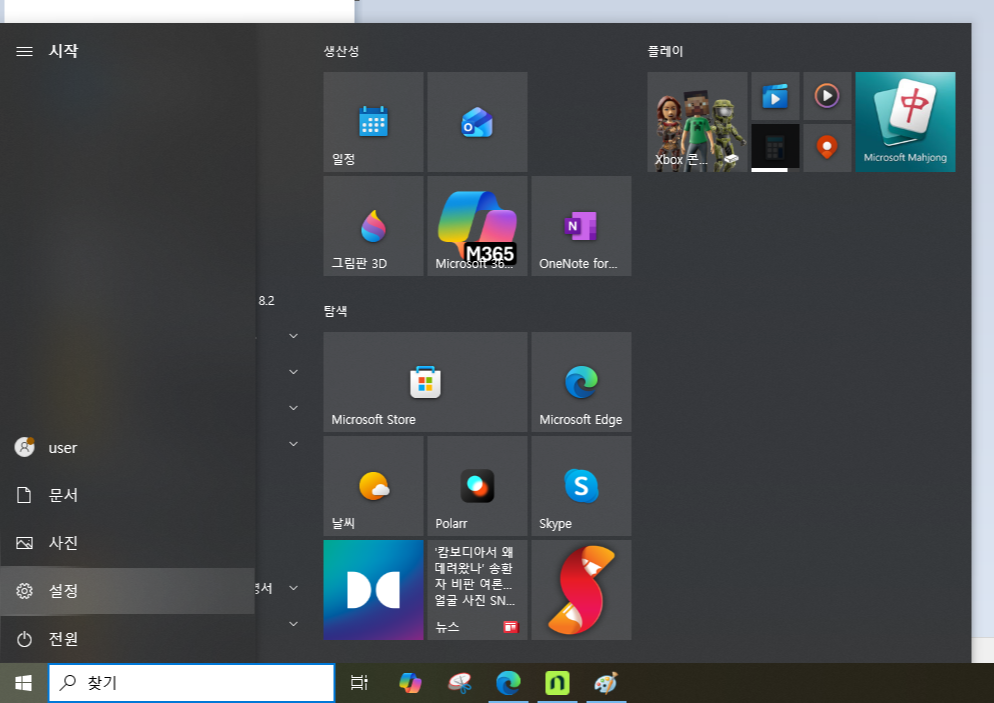The height and width of the screenshot is (703, 994).
Task: Click the 생산성 group header
Action: coord(341,51)
